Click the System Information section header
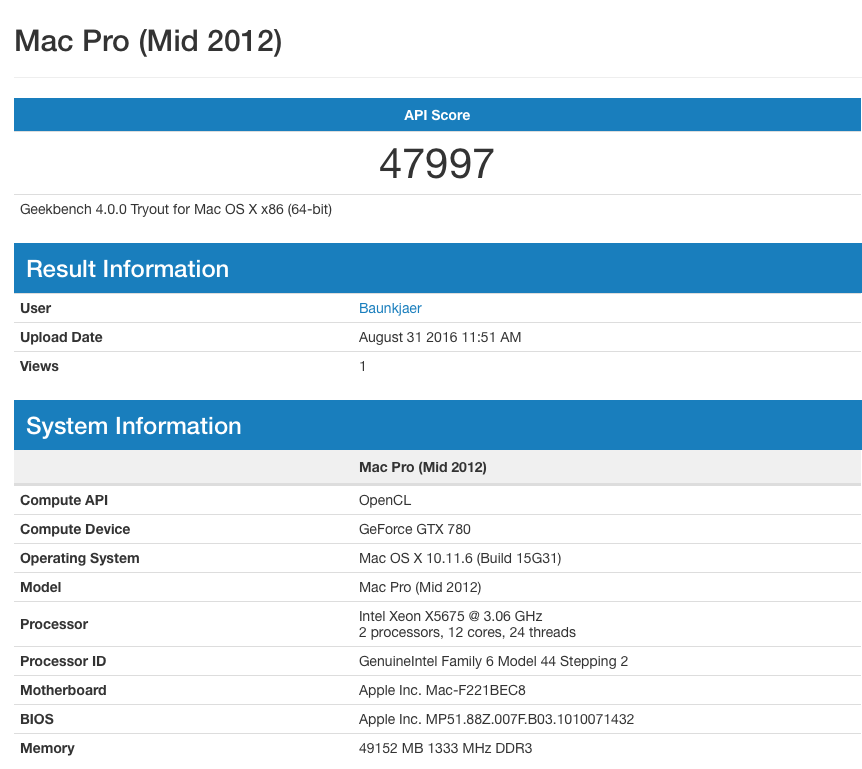 [x=438, y=425]
